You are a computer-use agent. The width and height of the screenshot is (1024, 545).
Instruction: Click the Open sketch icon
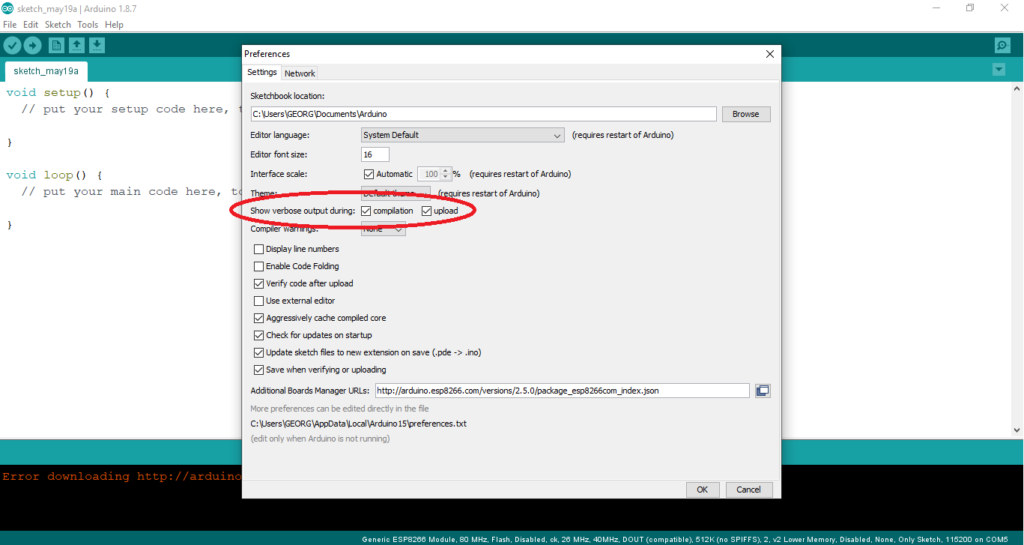pyautogui.click(x=77, y=45)
